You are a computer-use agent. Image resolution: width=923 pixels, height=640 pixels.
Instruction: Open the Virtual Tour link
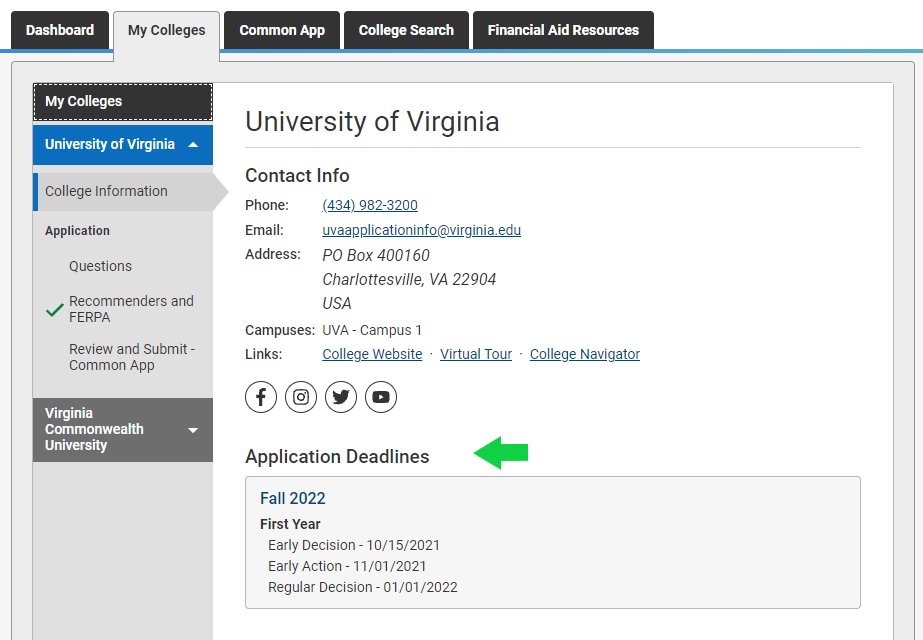coord(476,354)
